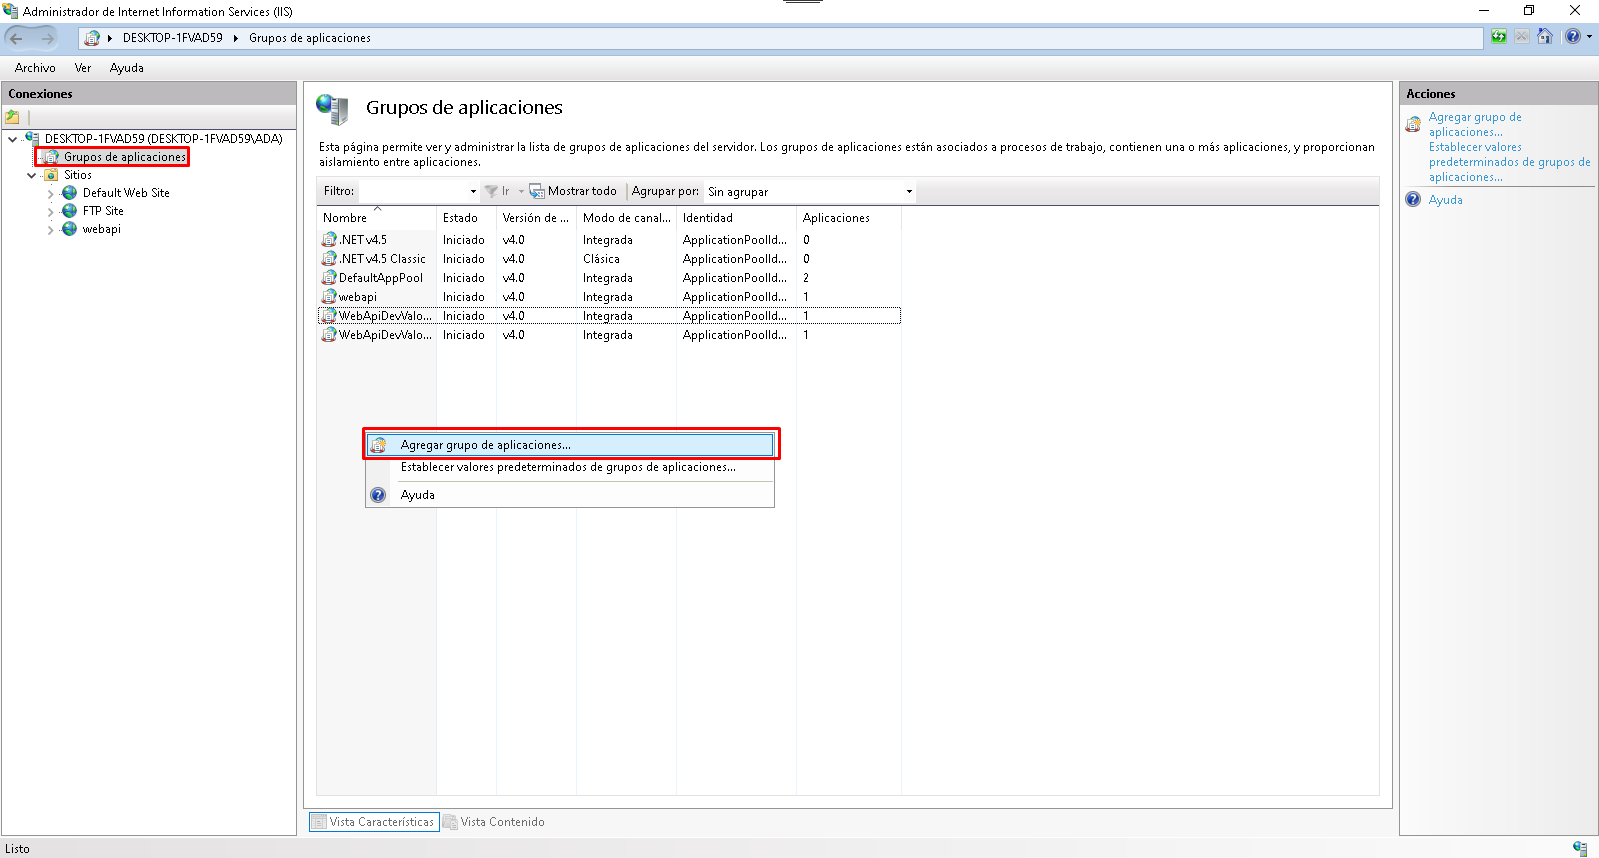
Task: Switch to the Vista Contenido tab
Action: coord(494,822)
